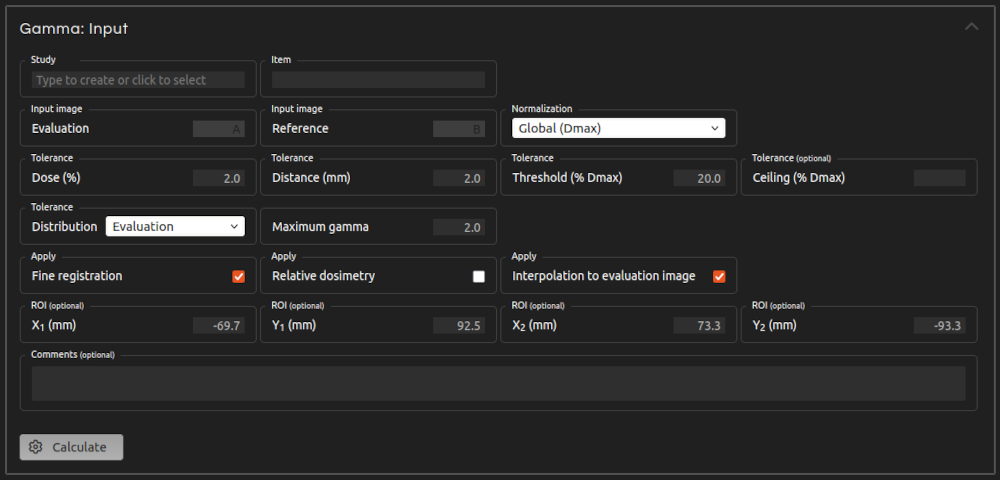This screenshot has width=1000, height=480.
Task: Enable the Relative dosimetry checkbox
Action: click(x=479, y=276)
